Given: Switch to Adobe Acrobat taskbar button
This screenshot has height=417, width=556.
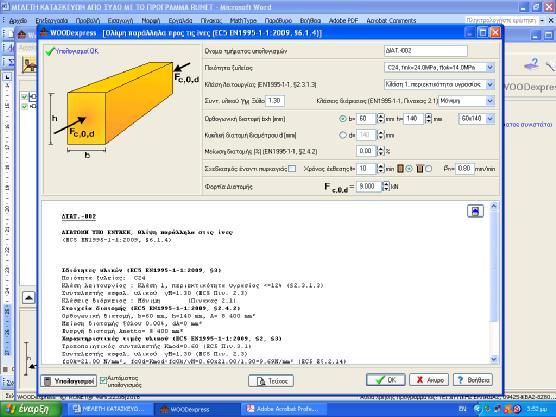Looking at the screenshot, I should tap(283, 409).
